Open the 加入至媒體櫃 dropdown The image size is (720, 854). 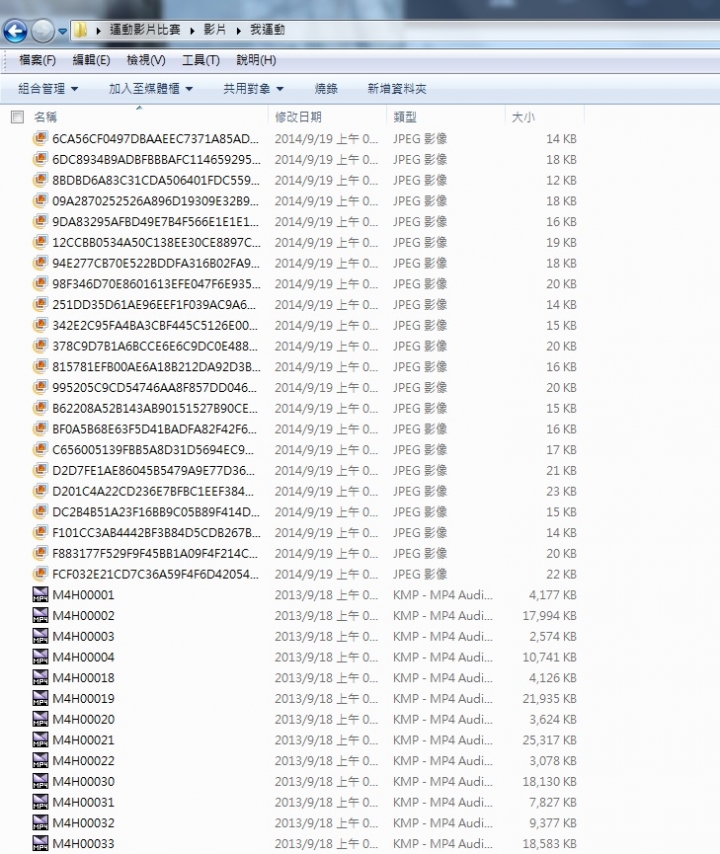pos(151,89)
